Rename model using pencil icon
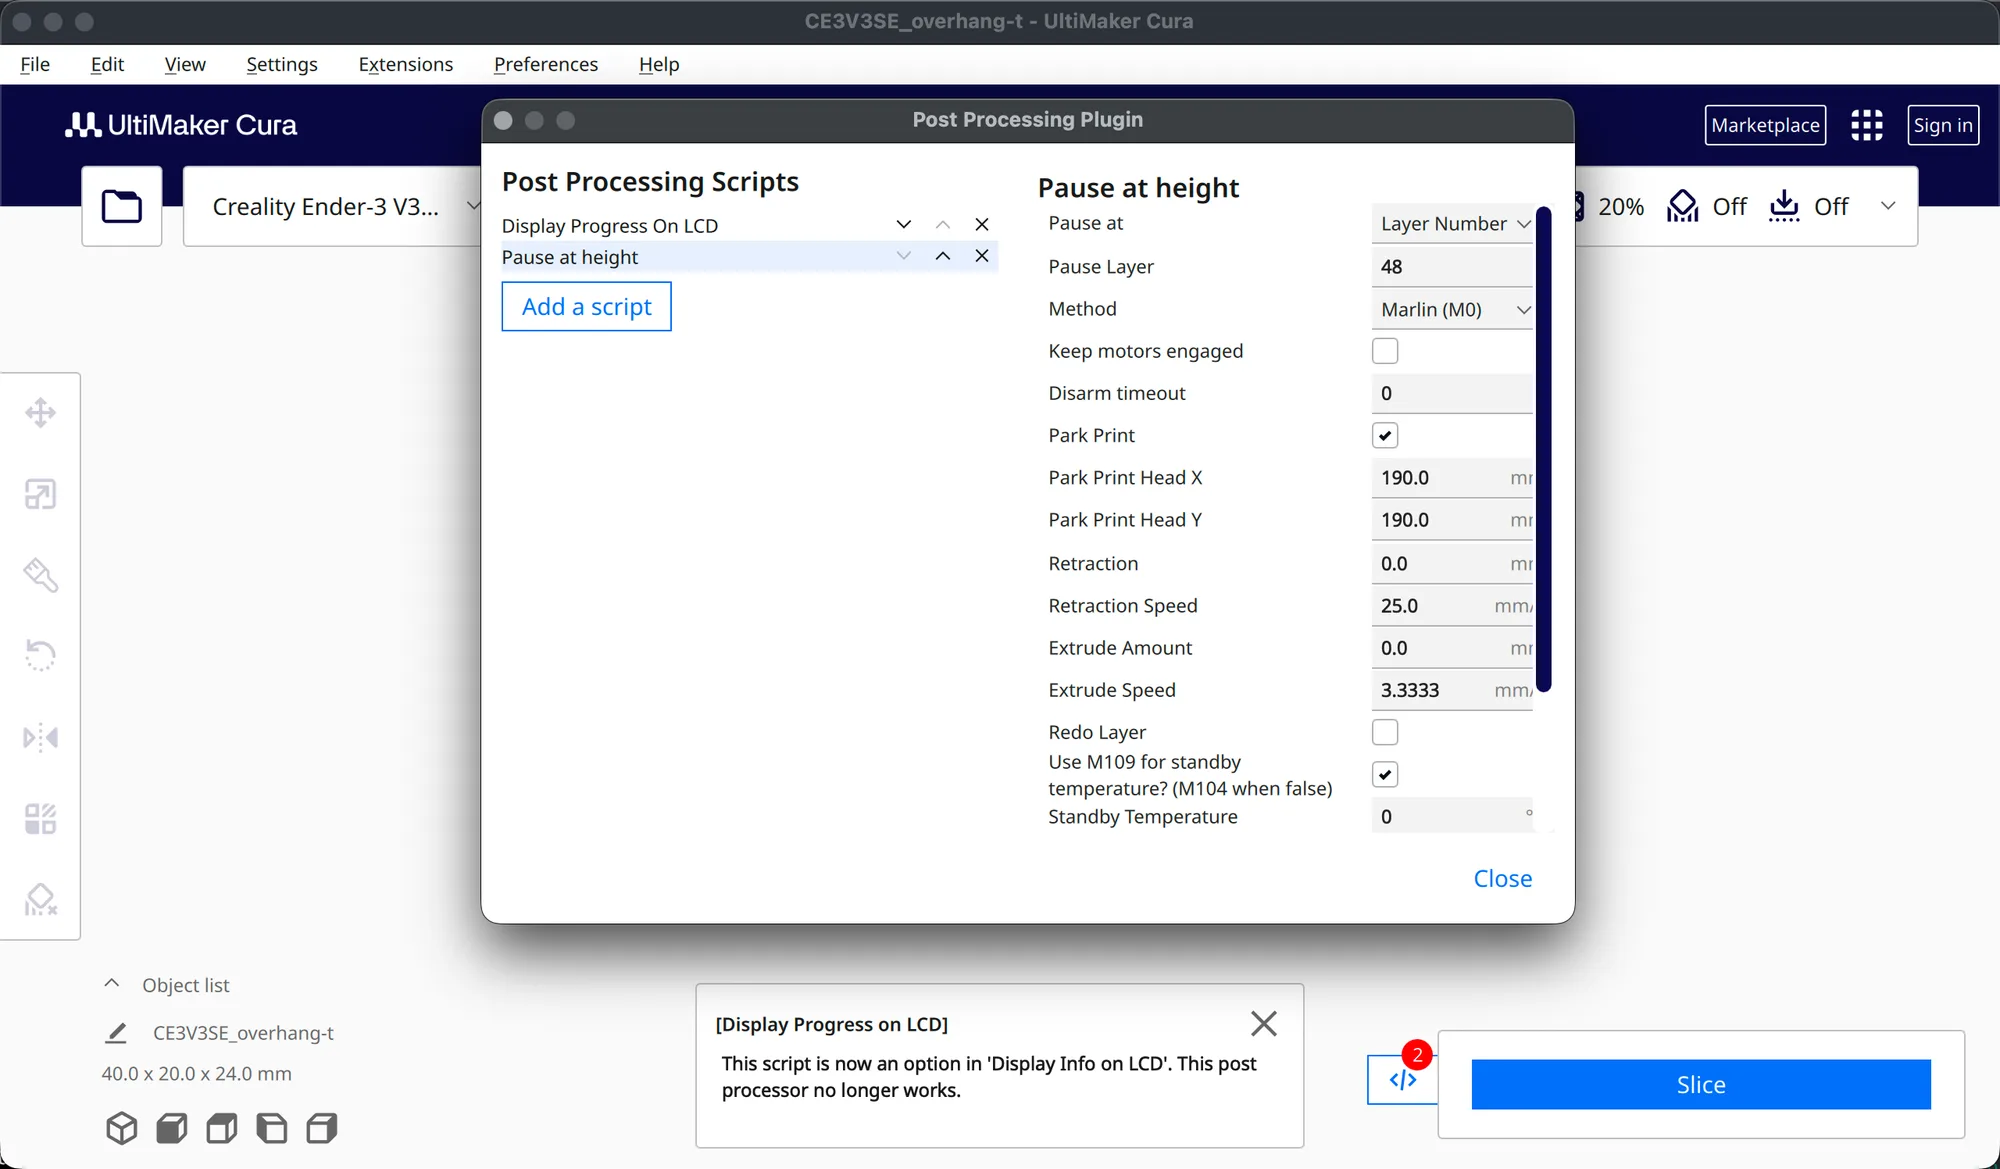This screenshot has width=2000, height=1169. pyautogui.click(x=116, y=1033)
